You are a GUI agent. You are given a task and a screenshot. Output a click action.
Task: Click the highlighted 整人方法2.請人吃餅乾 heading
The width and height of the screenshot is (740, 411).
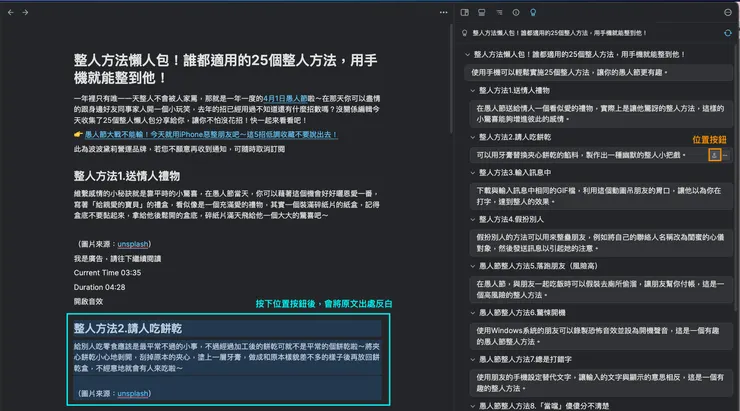127,328
